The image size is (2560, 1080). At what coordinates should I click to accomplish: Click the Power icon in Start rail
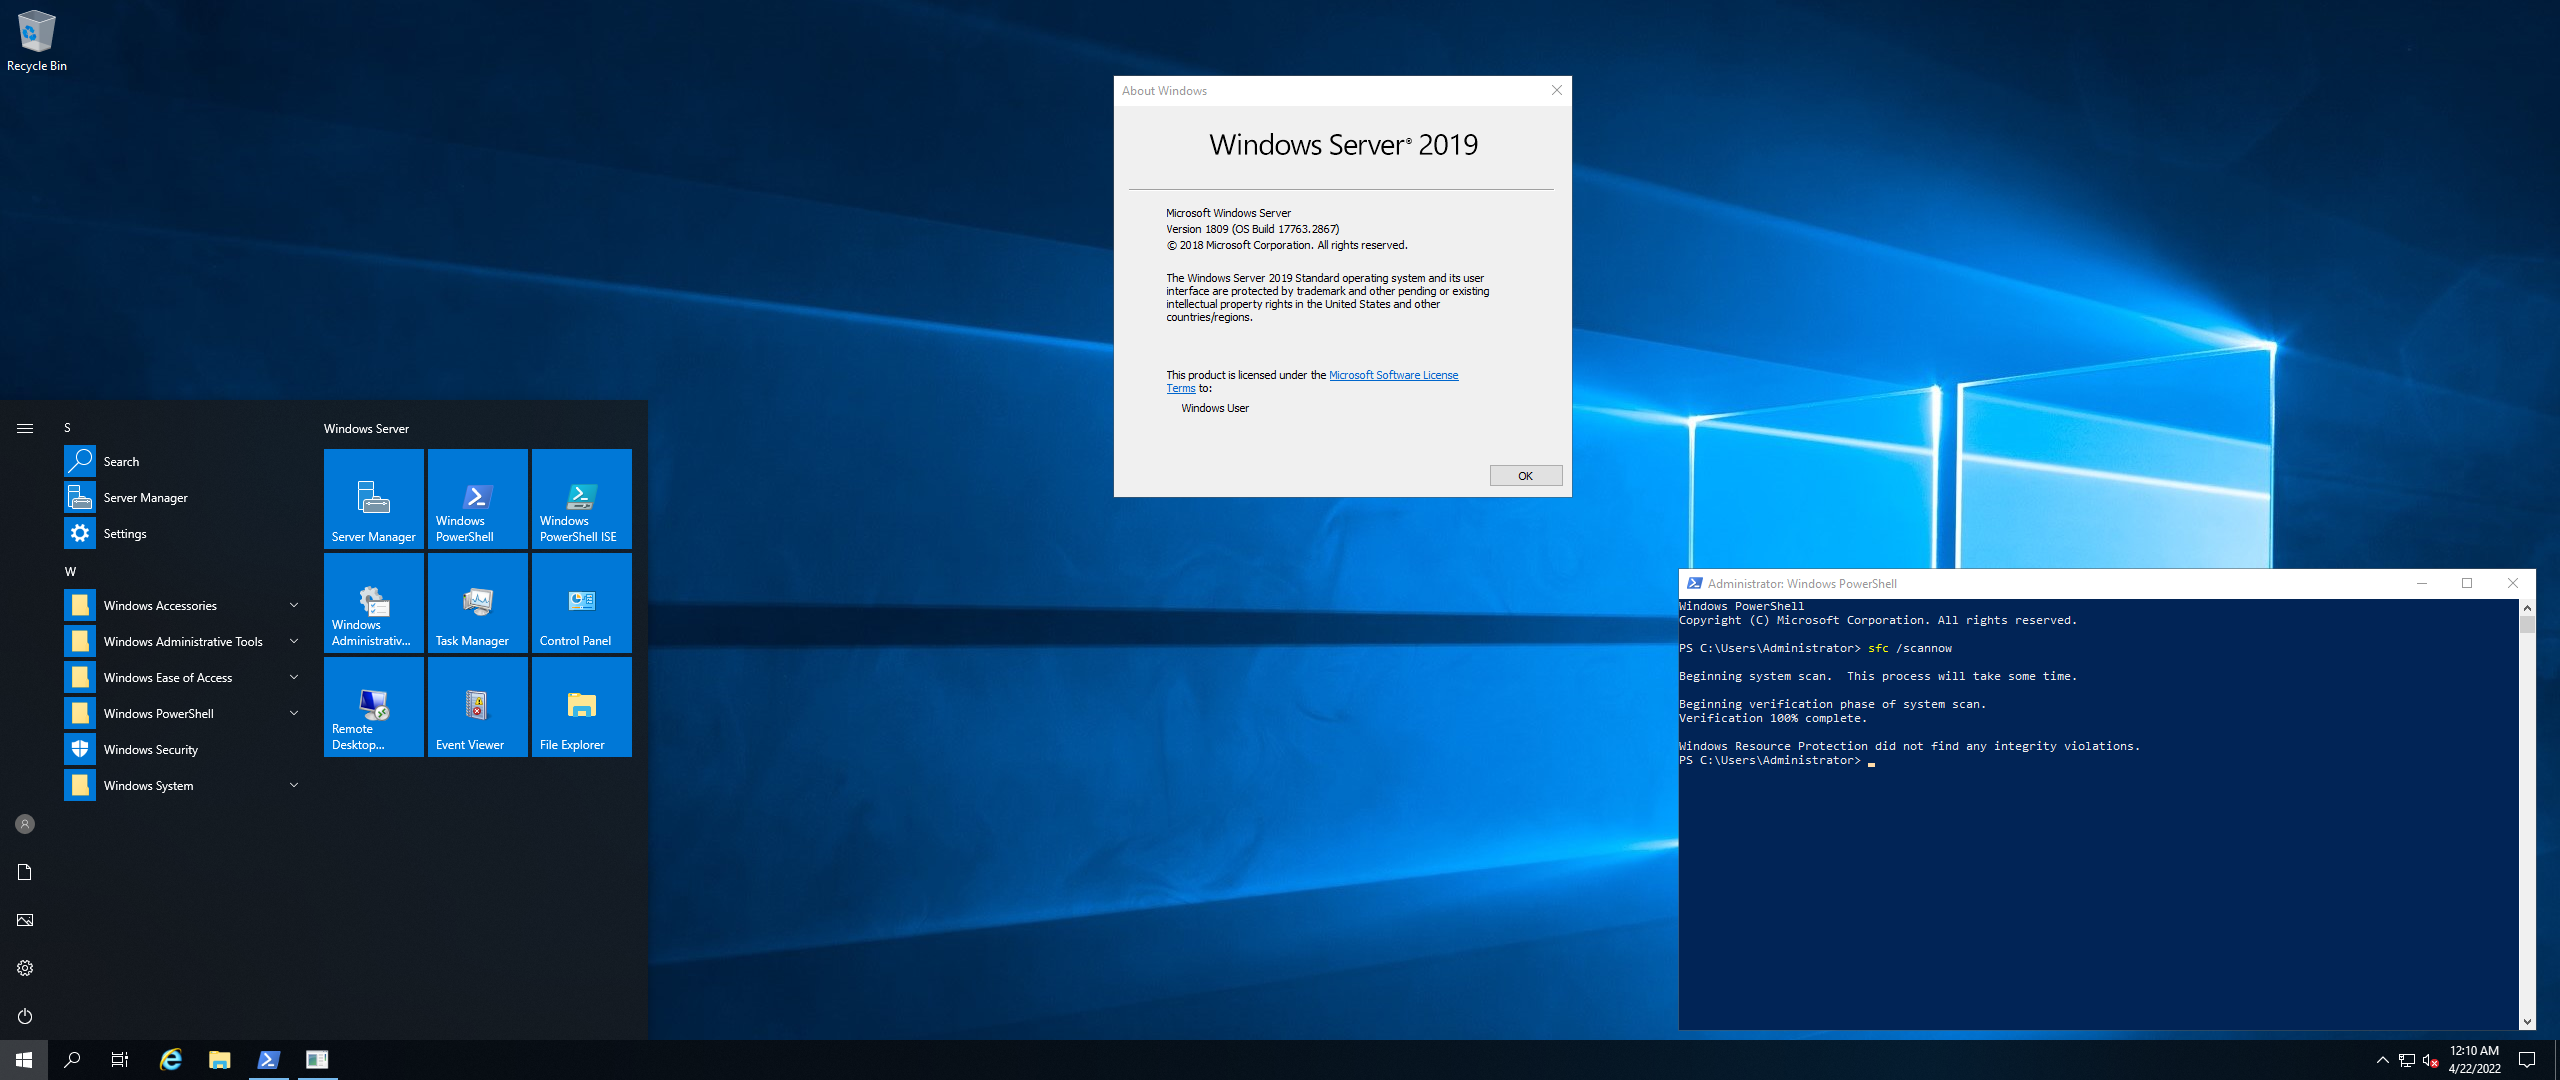click(25, 1016)
